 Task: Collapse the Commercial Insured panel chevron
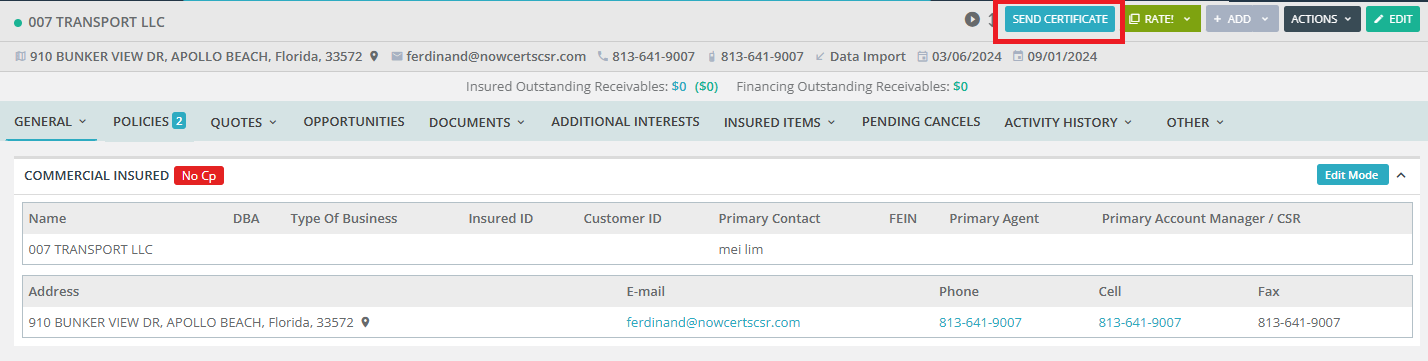click(1401, 175)
